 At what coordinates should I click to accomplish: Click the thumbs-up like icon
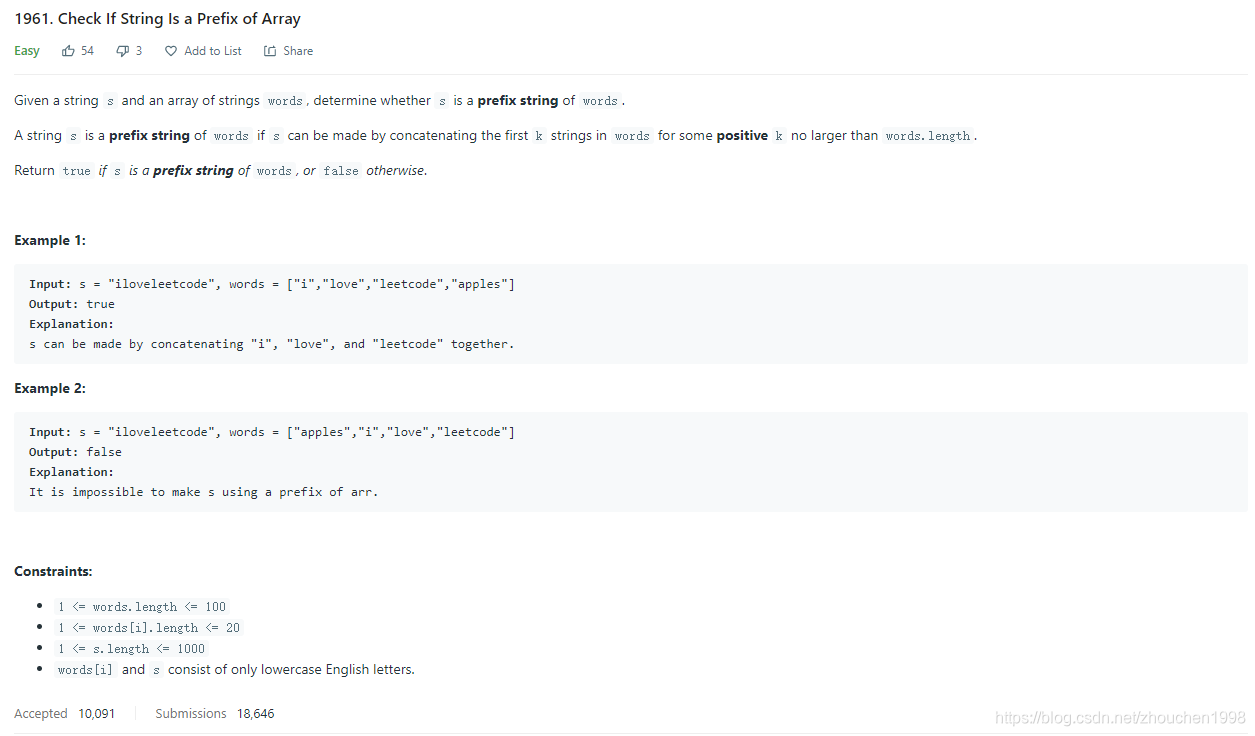coord(68,51)
